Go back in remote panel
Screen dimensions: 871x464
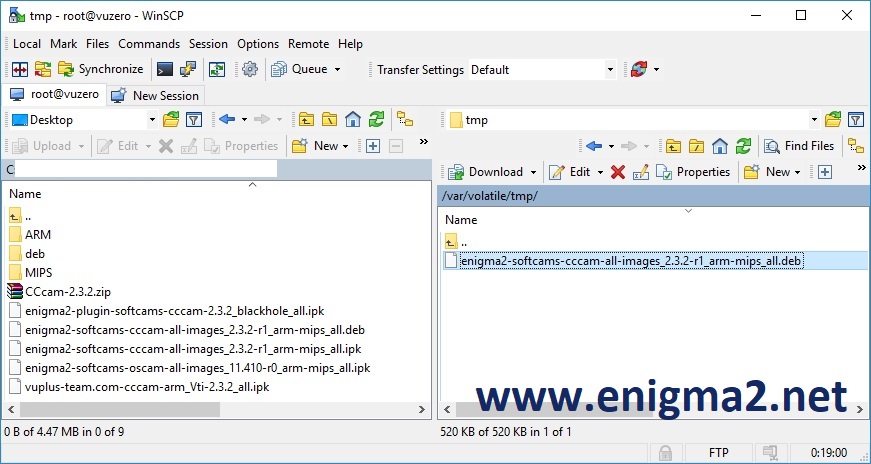594,146
